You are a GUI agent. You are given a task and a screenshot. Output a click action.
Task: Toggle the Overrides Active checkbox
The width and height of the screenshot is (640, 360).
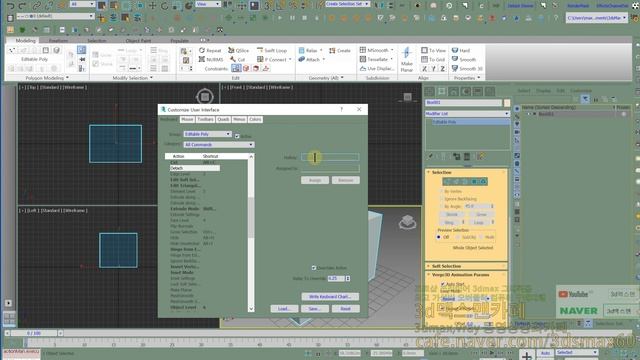[x=314, y=268]
